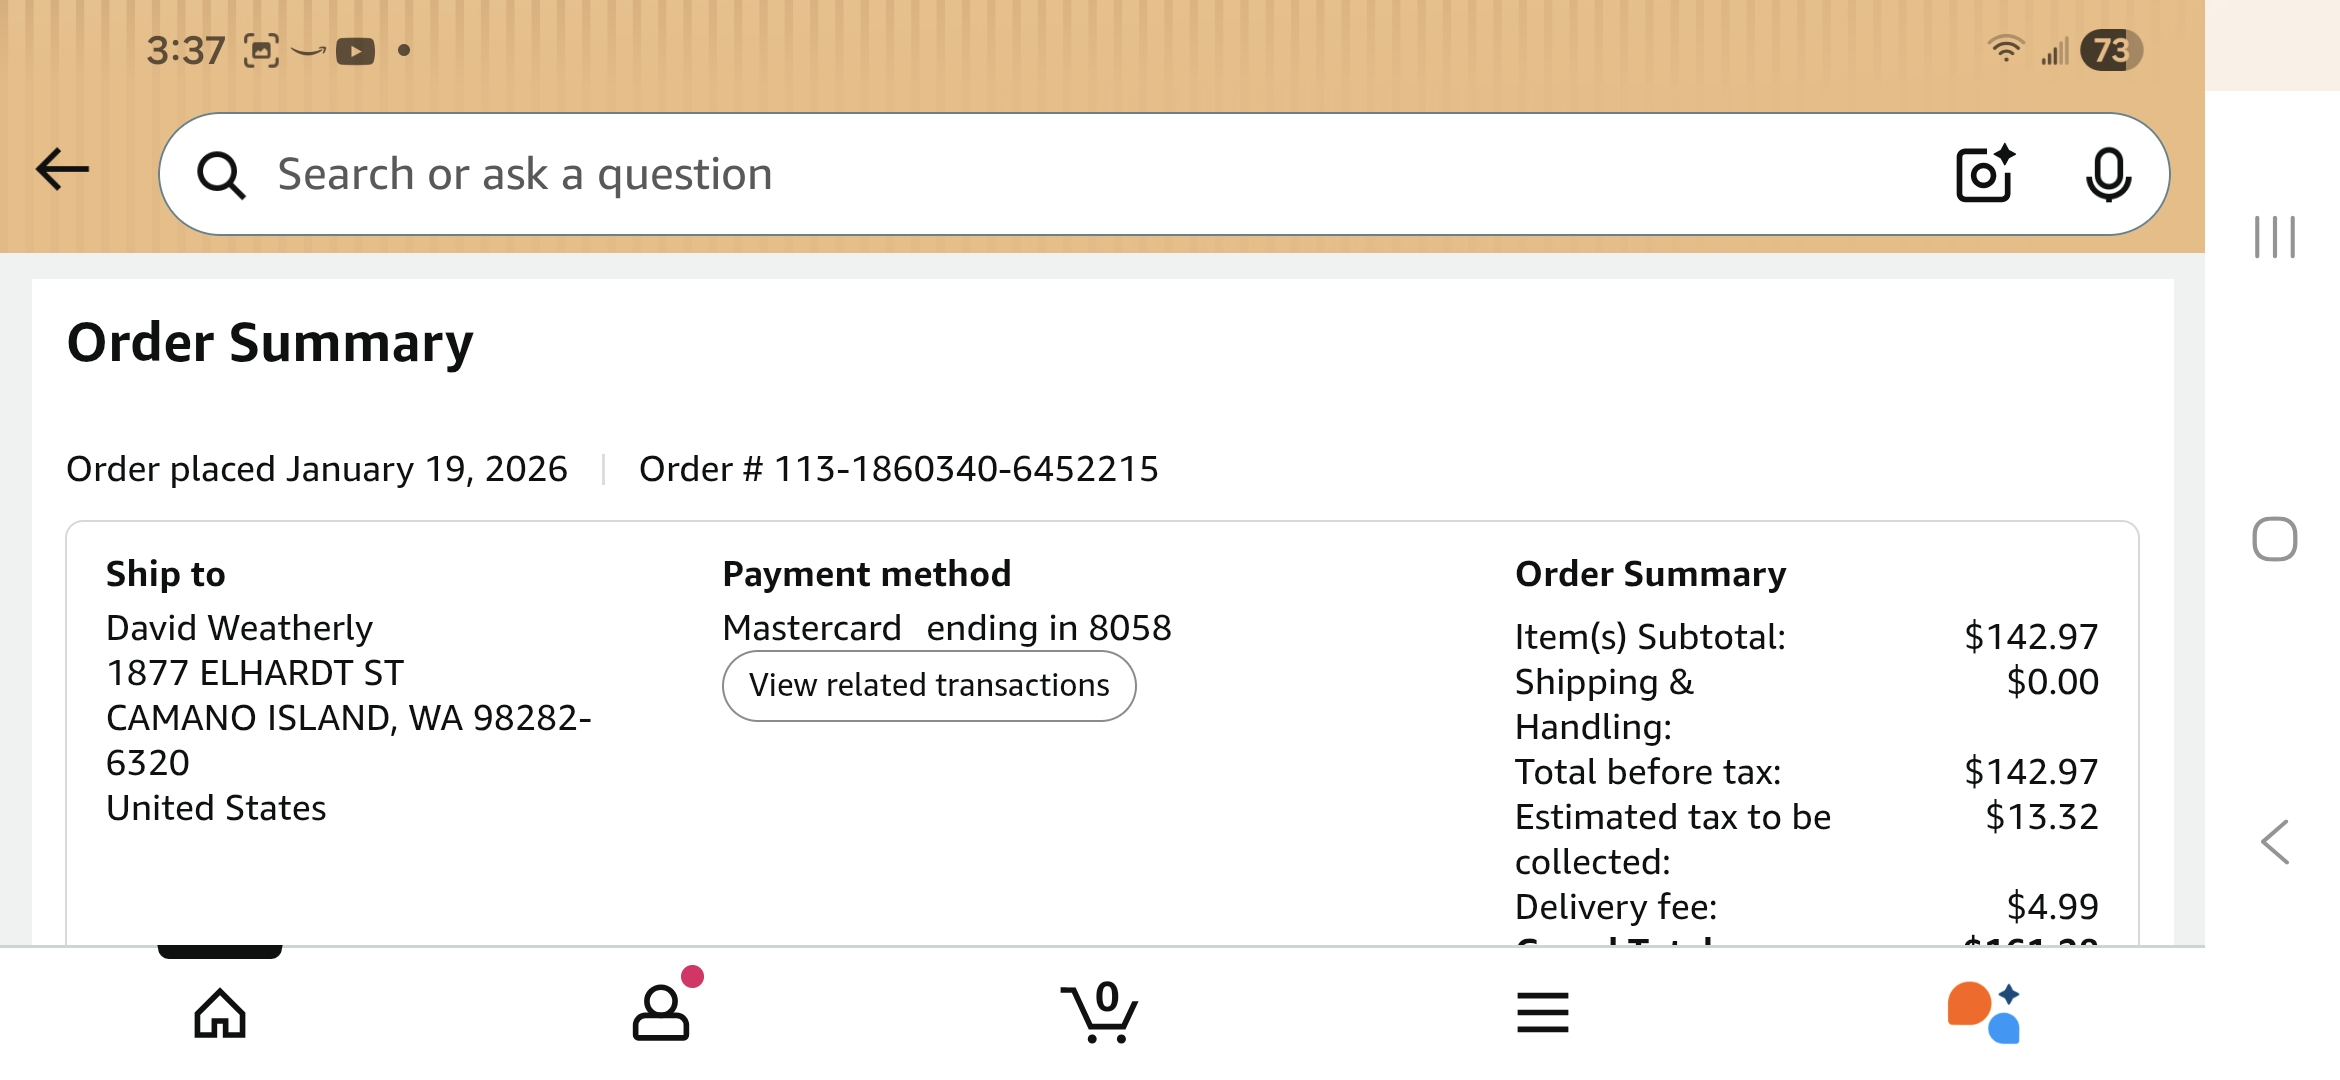2340x1080 pixels.
Task: Open camera lens visual search
Action: click(x=1984, y=174)
